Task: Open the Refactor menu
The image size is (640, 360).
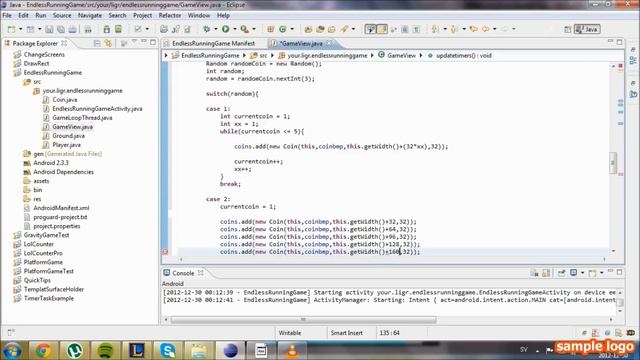Action: click(170, 15)
